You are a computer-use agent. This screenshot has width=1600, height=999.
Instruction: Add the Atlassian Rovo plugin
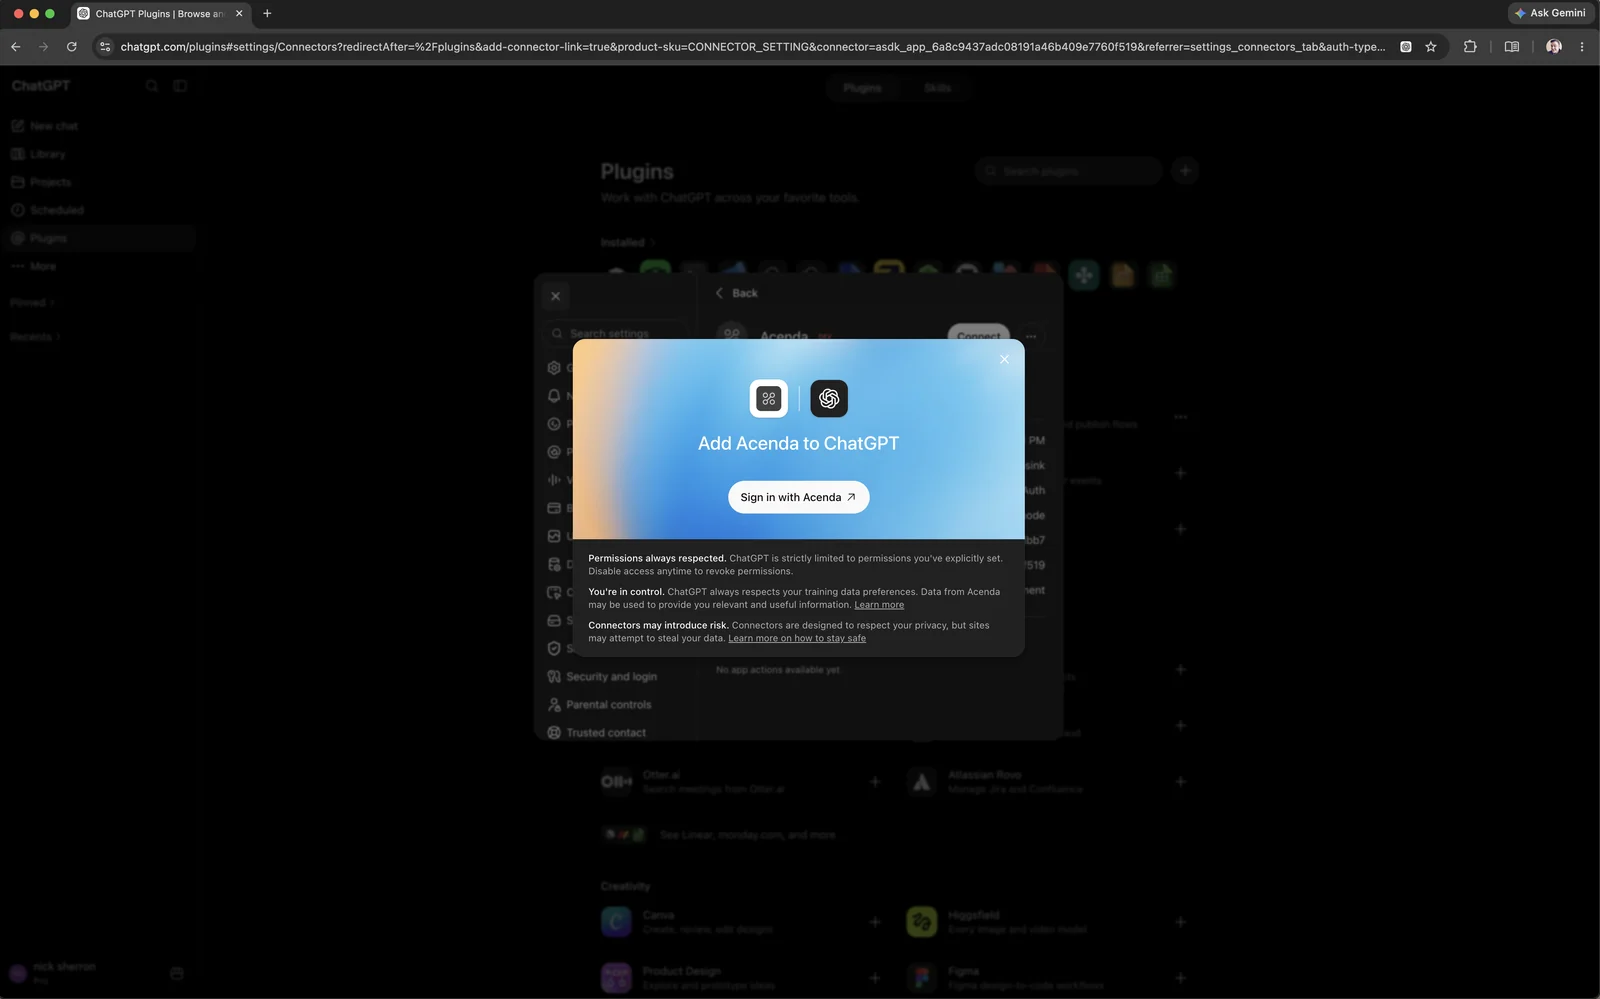[x=1181, y=782]
